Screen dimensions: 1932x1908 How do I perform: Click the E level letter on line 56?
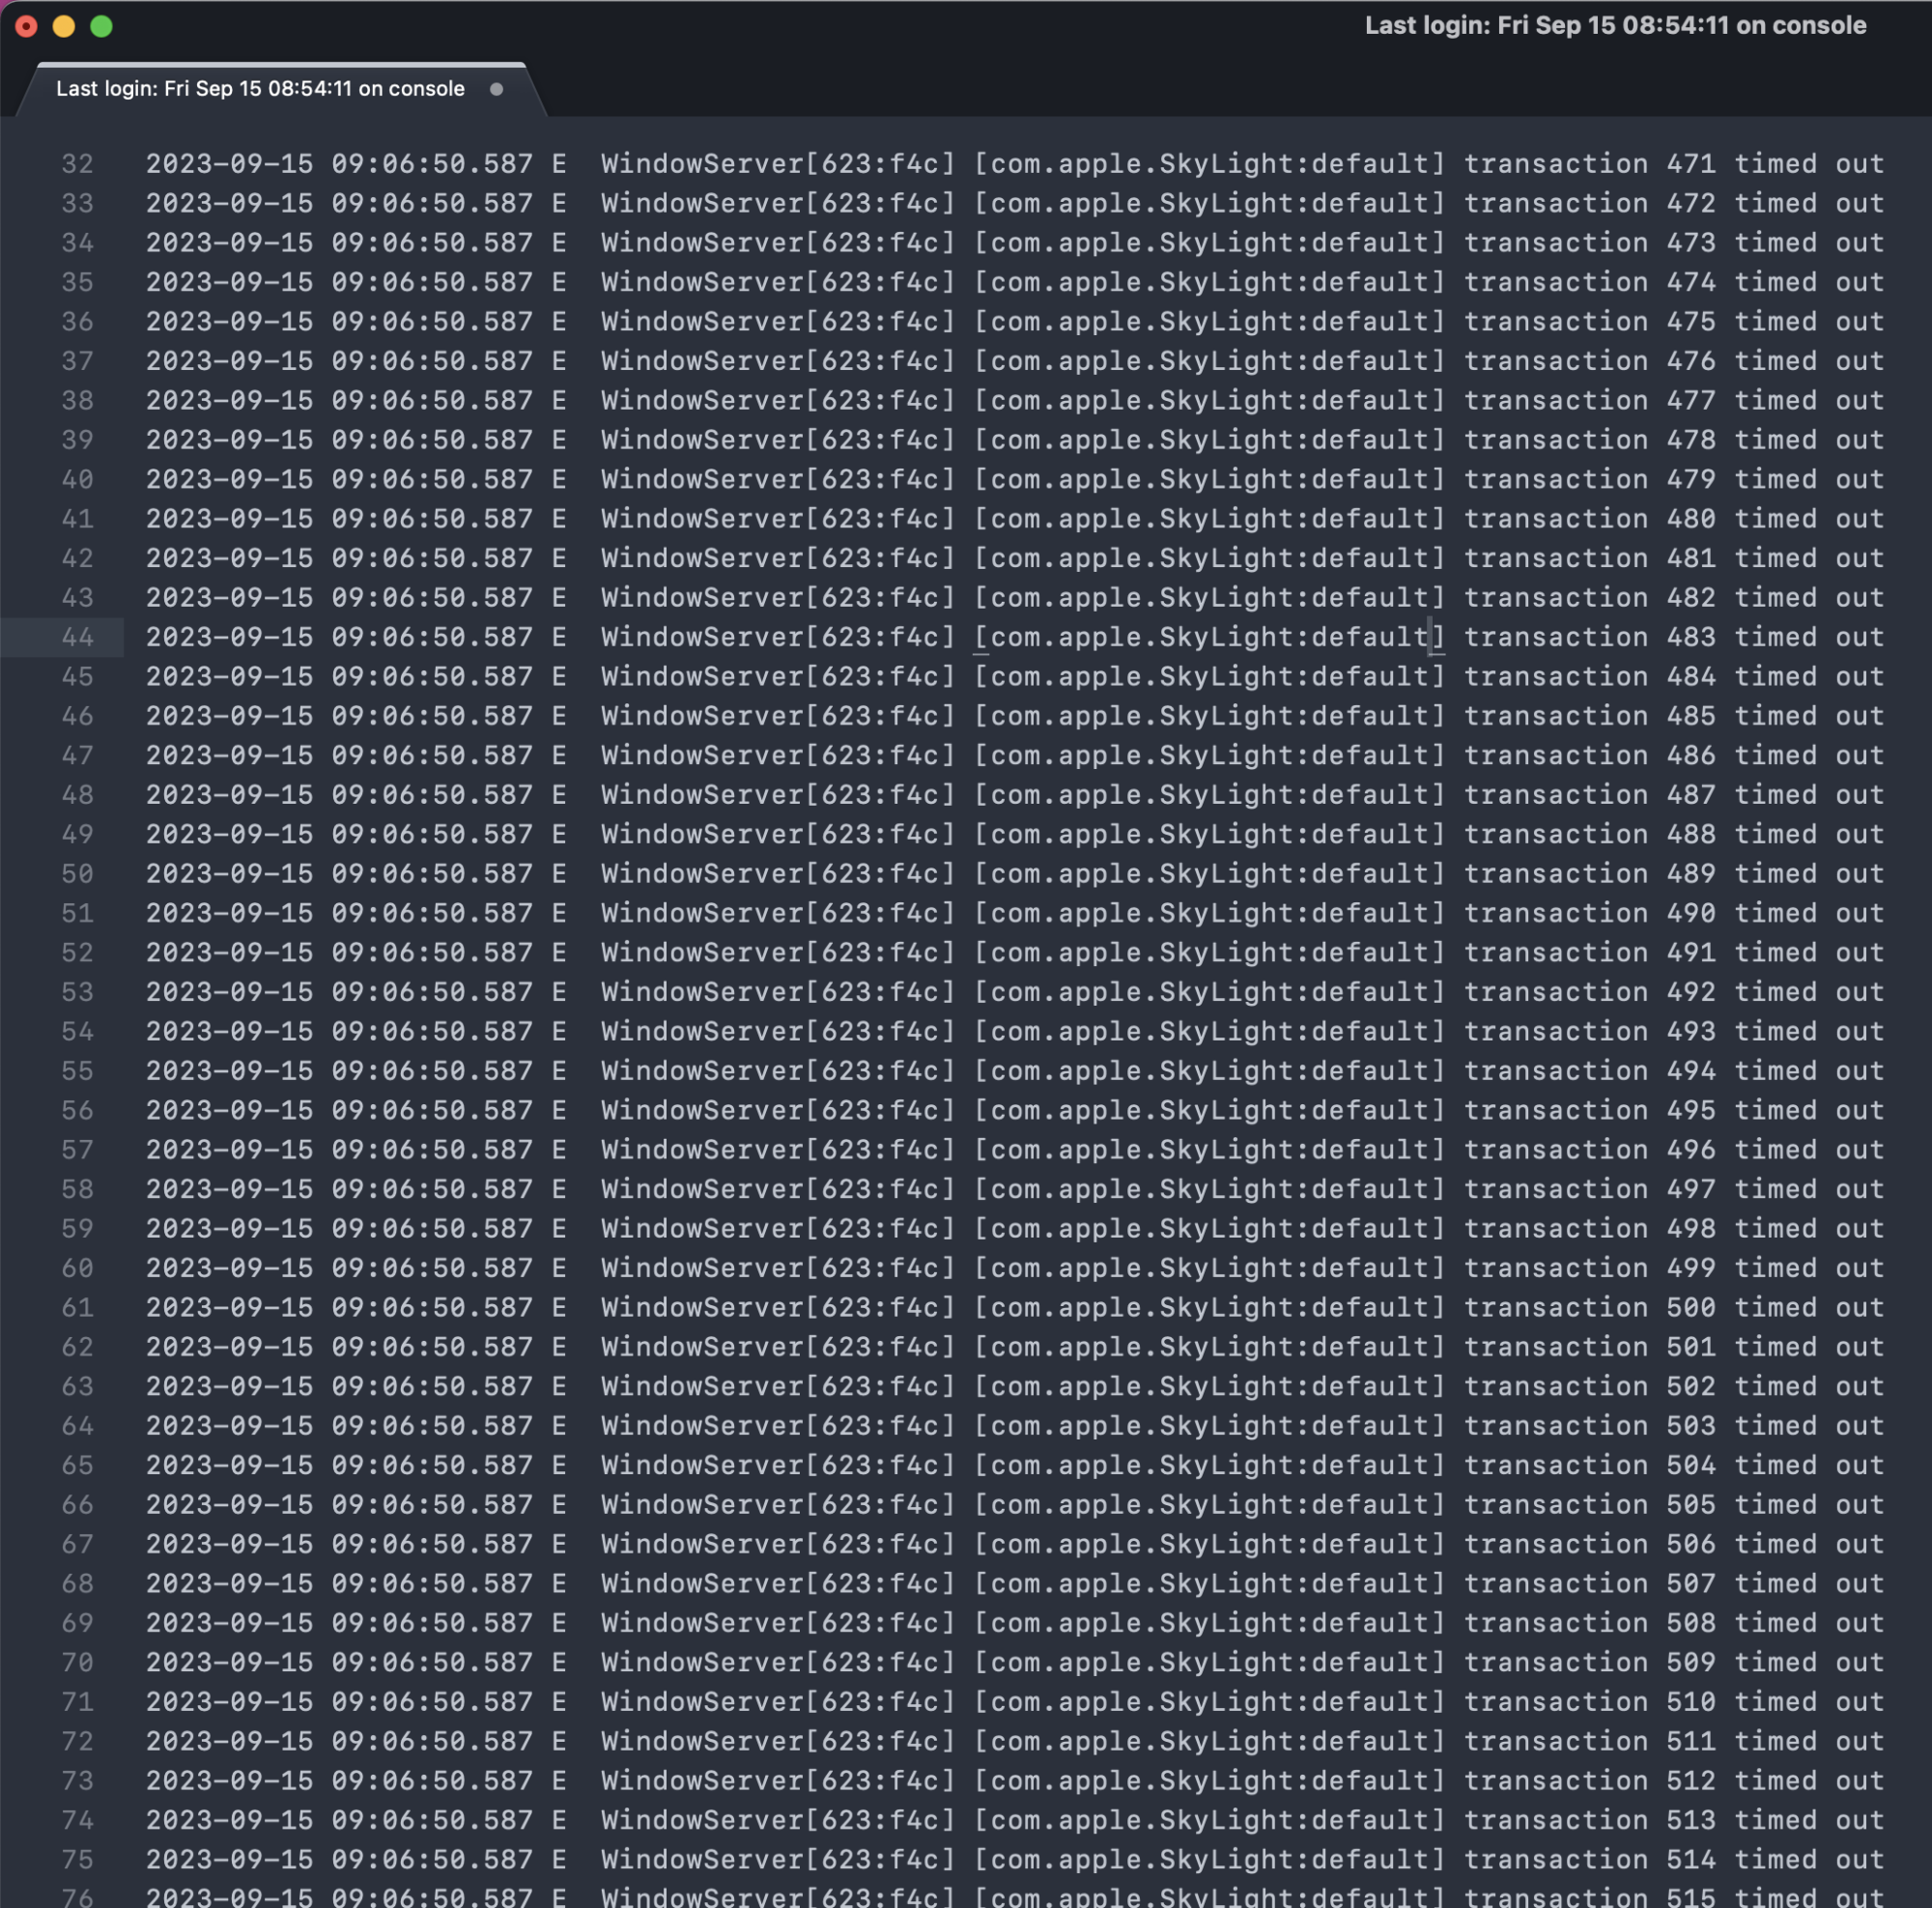coord(559,1110)
